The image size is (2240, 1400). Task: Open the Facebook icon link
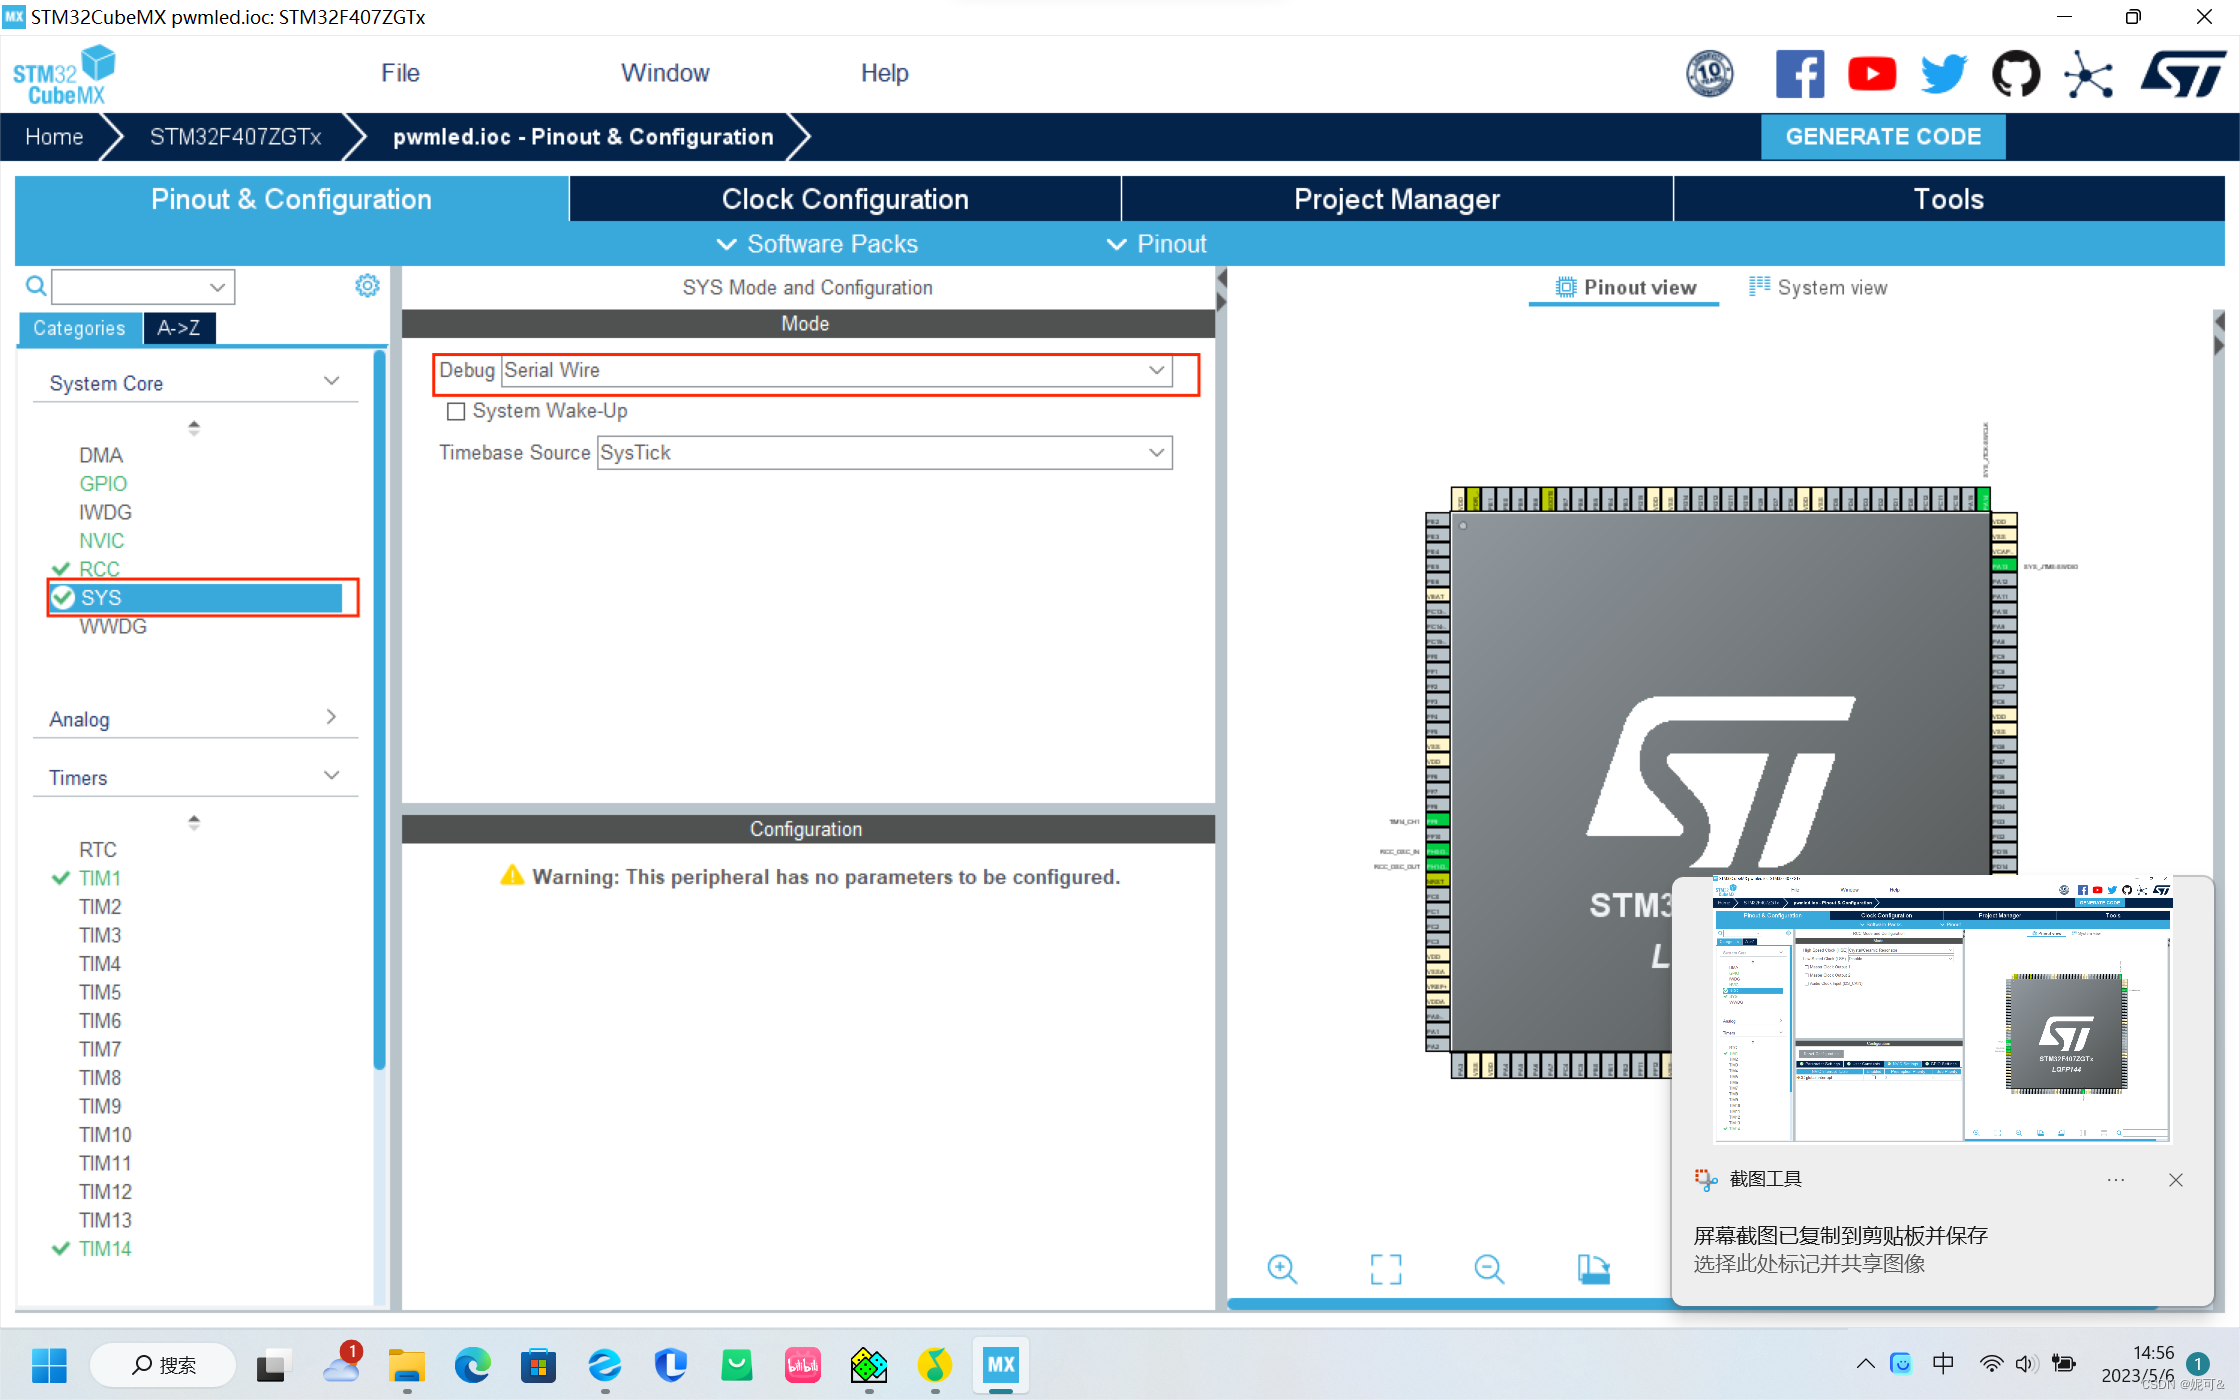click(x=1799, y=74)
